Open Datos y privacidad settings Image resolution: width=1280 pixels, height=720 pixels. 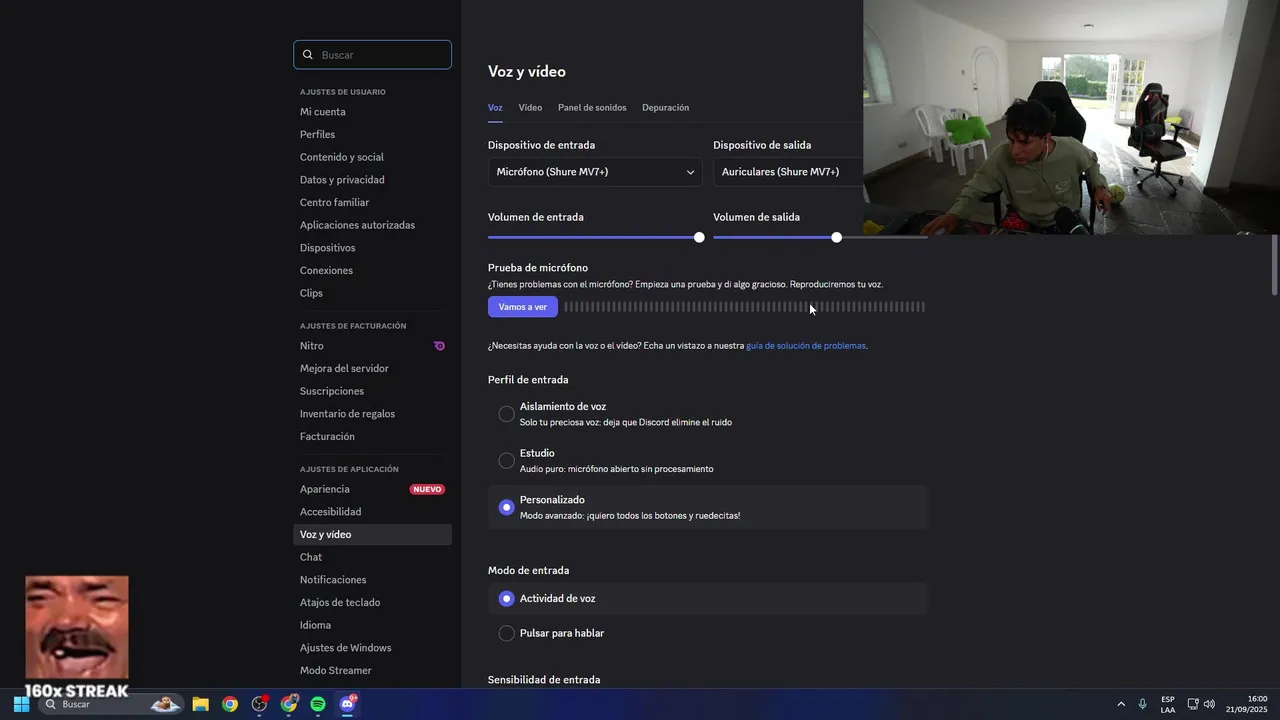(x=372, y=180)
